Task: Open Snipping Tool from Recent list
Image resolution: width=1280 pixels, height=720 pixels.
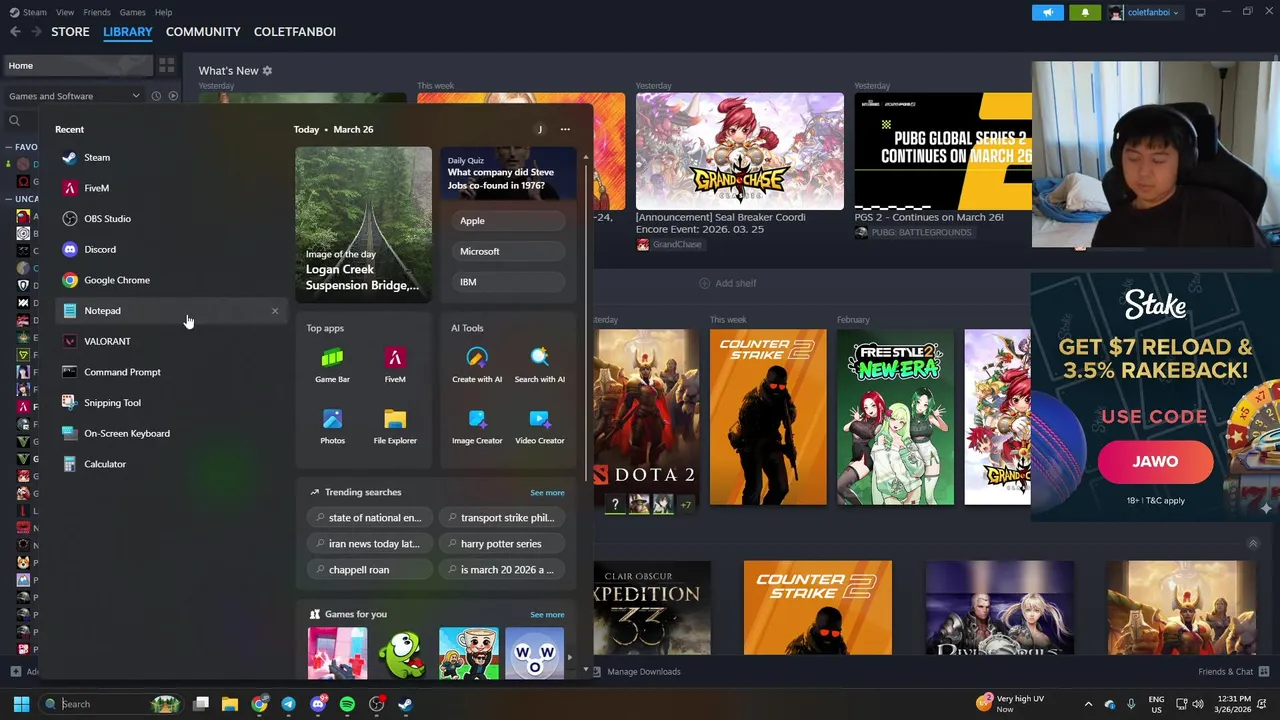Action: 170,403
